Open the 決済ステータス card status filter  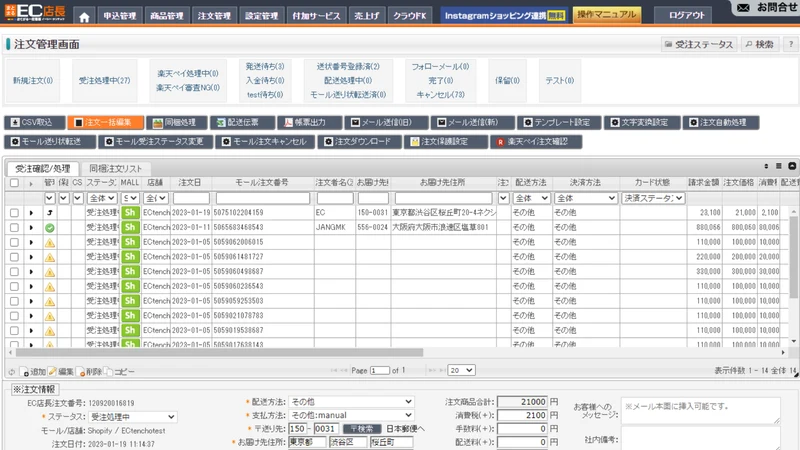coord(653,198)
